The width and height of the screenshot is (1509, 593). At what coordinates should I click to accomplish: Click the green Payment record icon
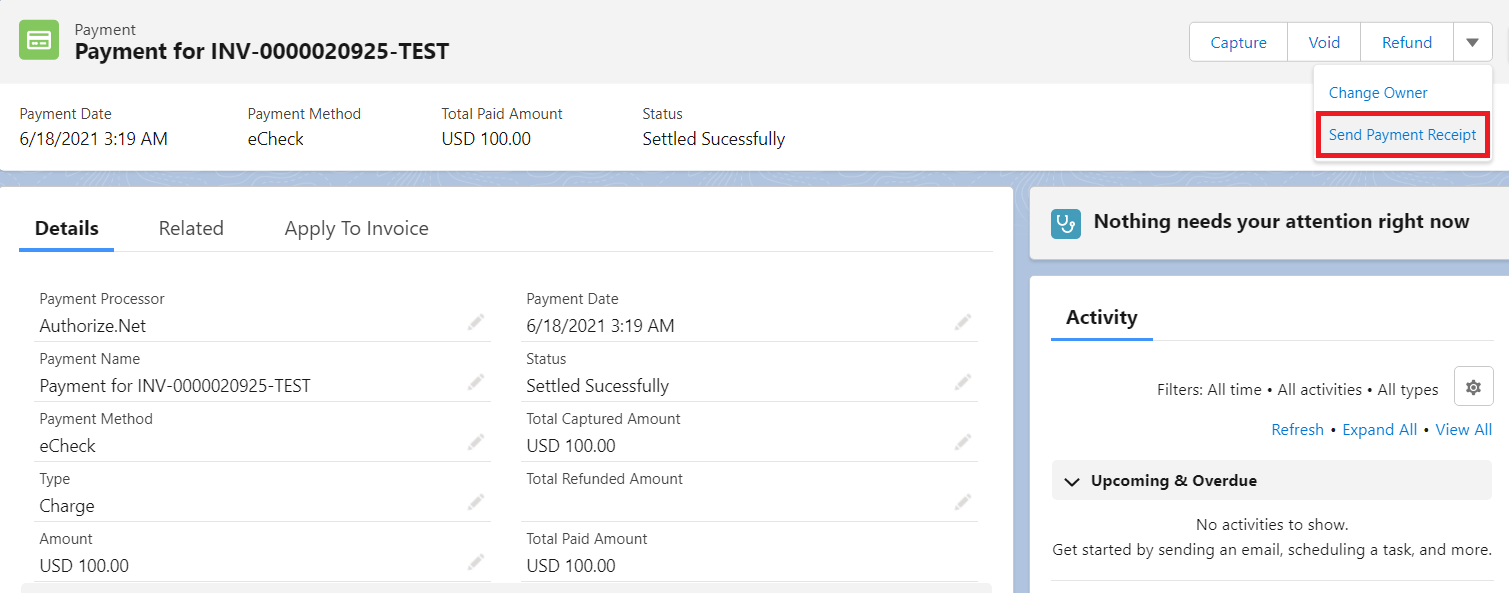point(39,40)
